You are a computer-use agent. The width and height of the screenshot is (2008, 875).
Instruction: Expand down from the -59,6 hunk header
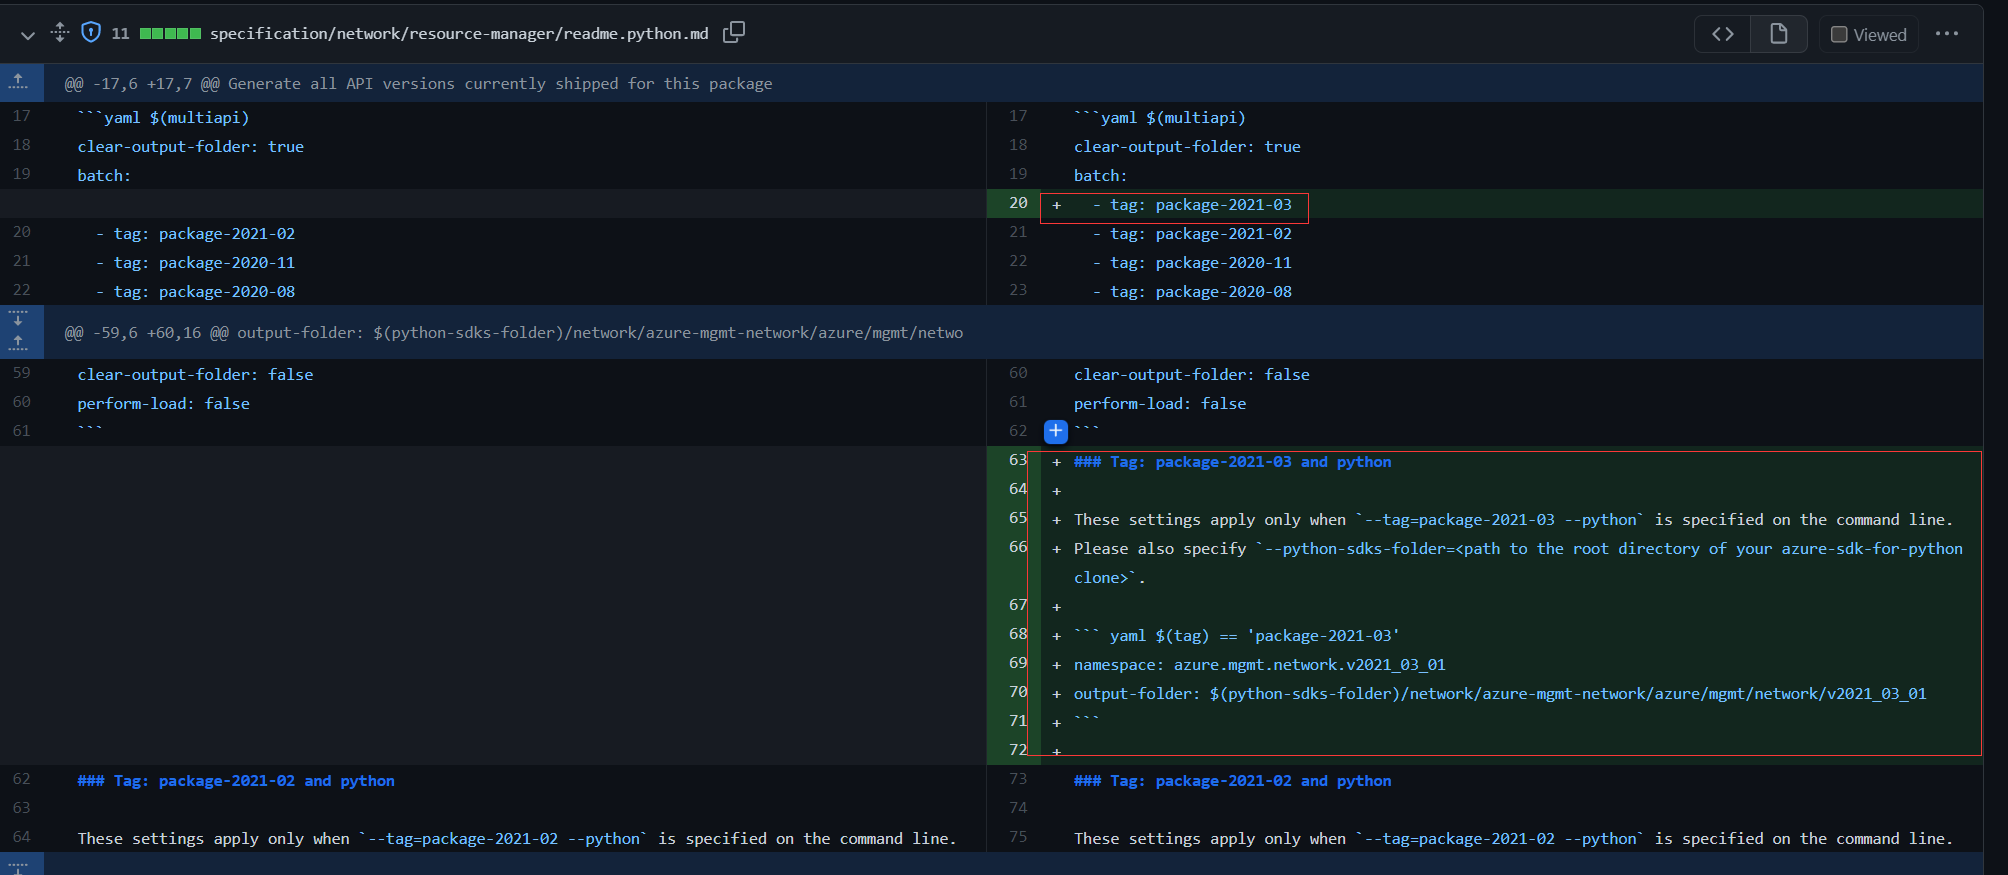(x=20, y=319)
